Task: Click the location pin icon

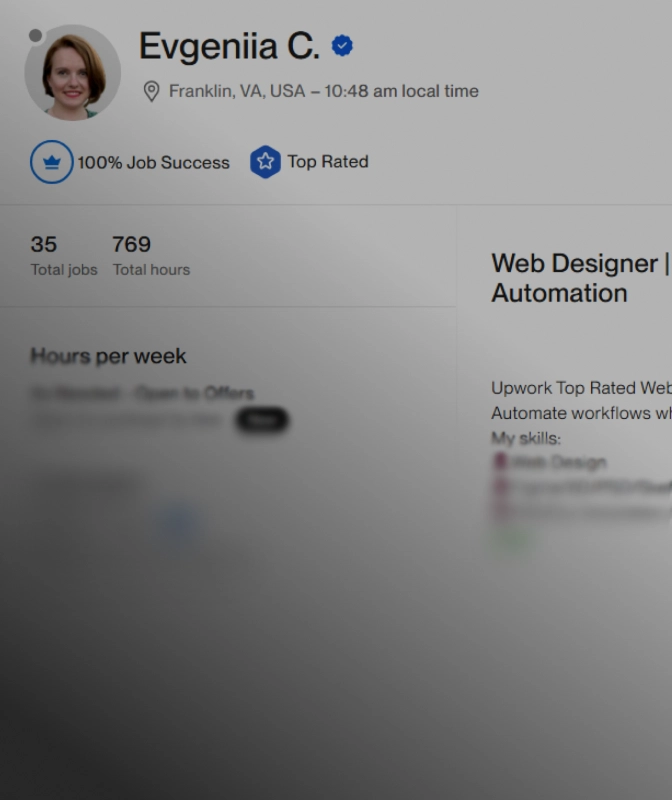Action: (x=152, y=92)
